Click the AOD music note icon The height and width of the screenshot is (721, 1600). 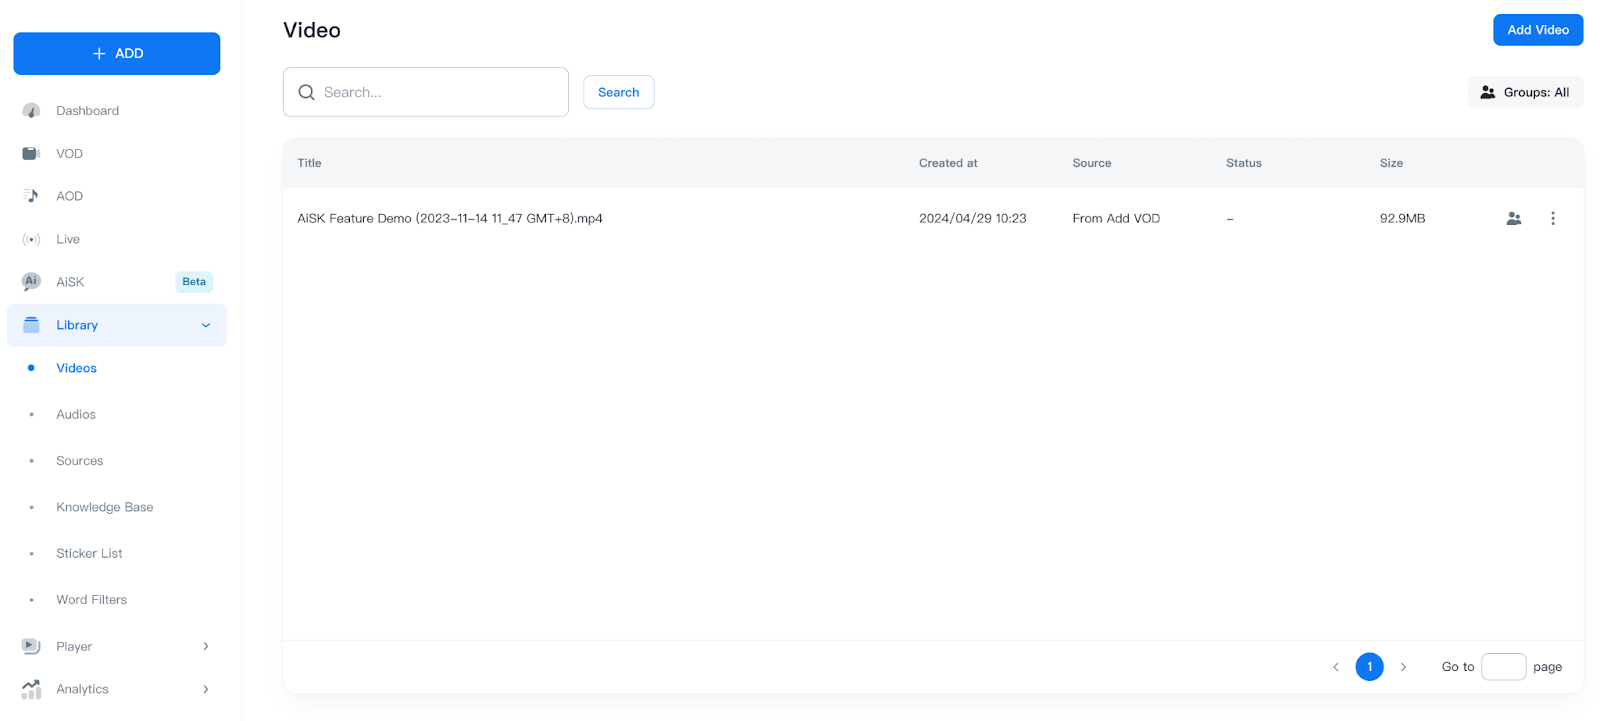click(x=31, y=196)
